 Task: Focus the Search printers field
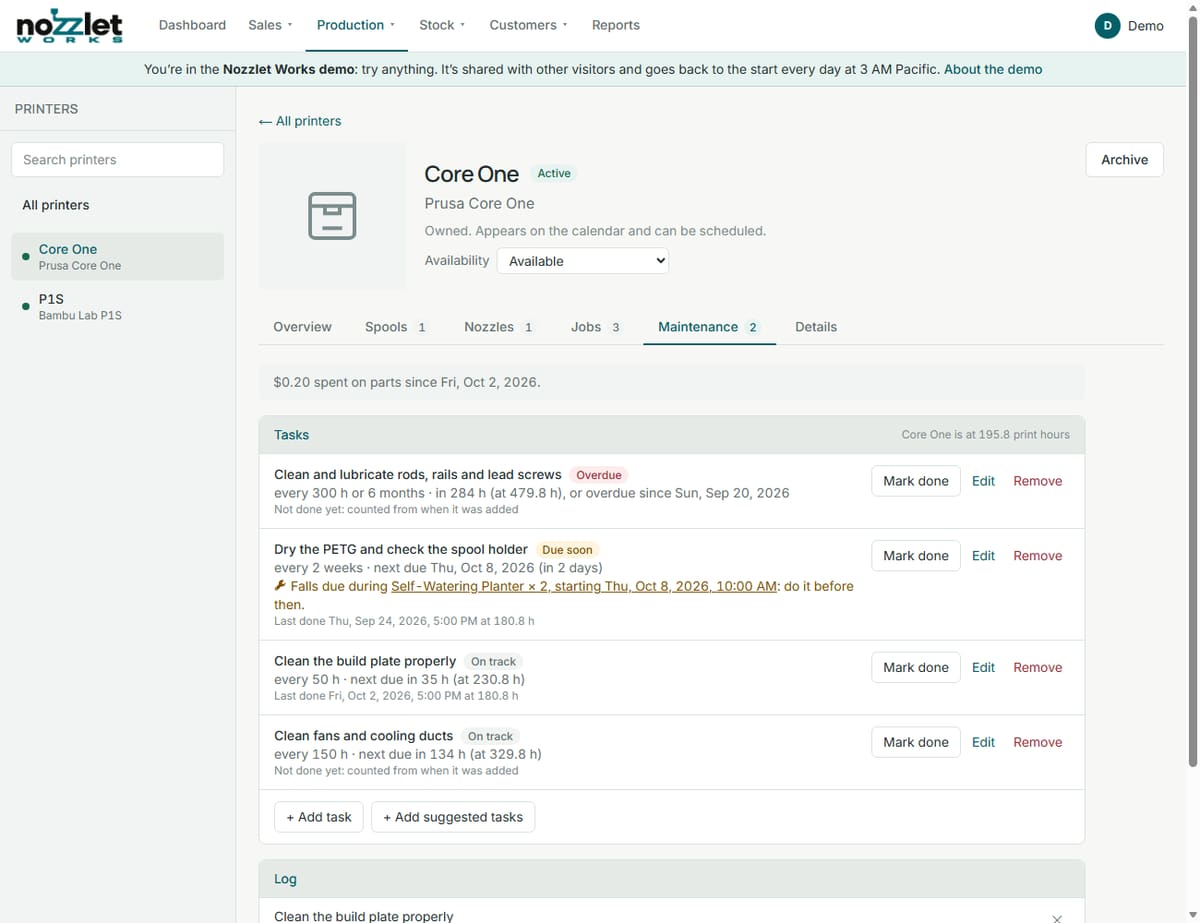click(x=117, y=160)
